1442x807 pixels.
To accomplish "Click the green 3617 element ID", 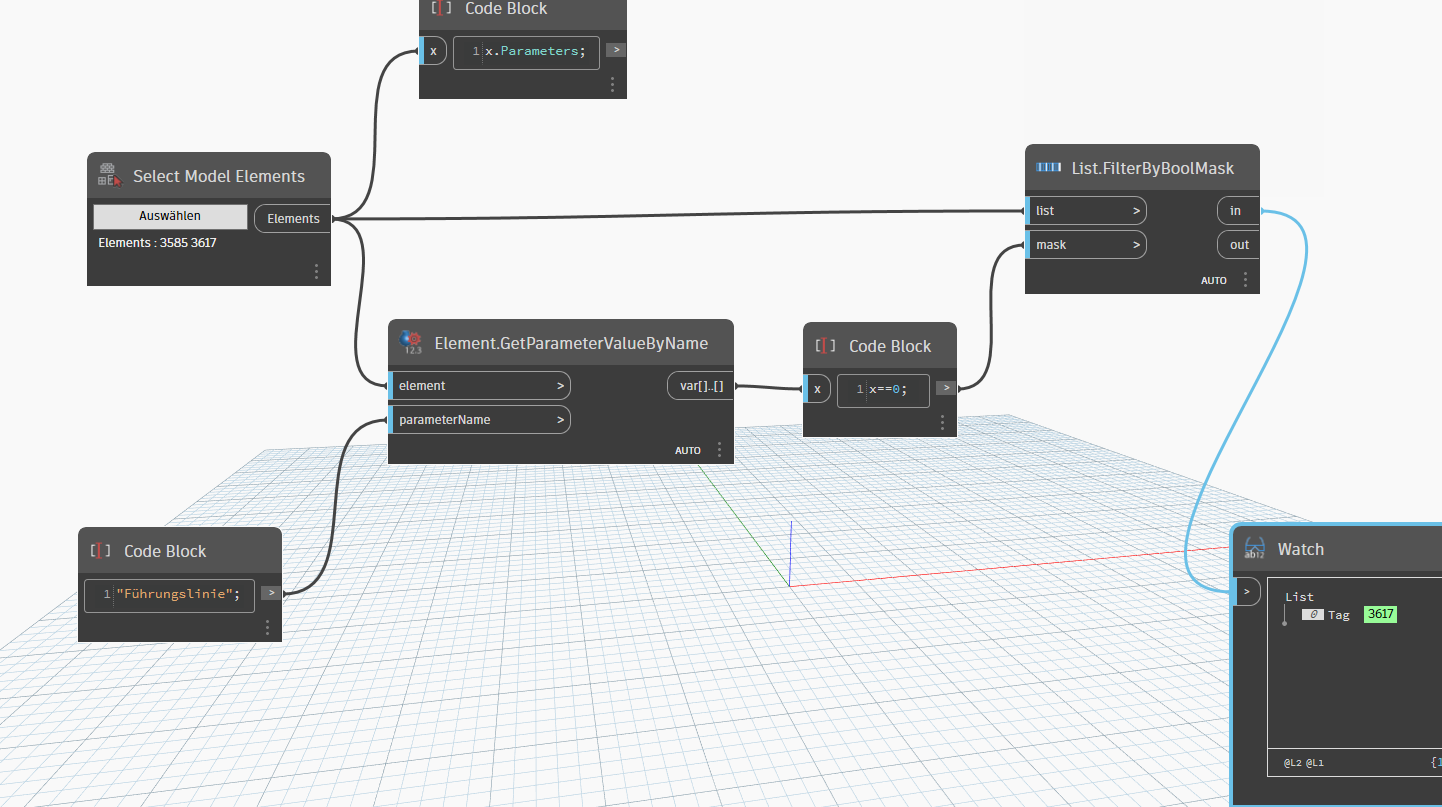I will (1380, 614).
